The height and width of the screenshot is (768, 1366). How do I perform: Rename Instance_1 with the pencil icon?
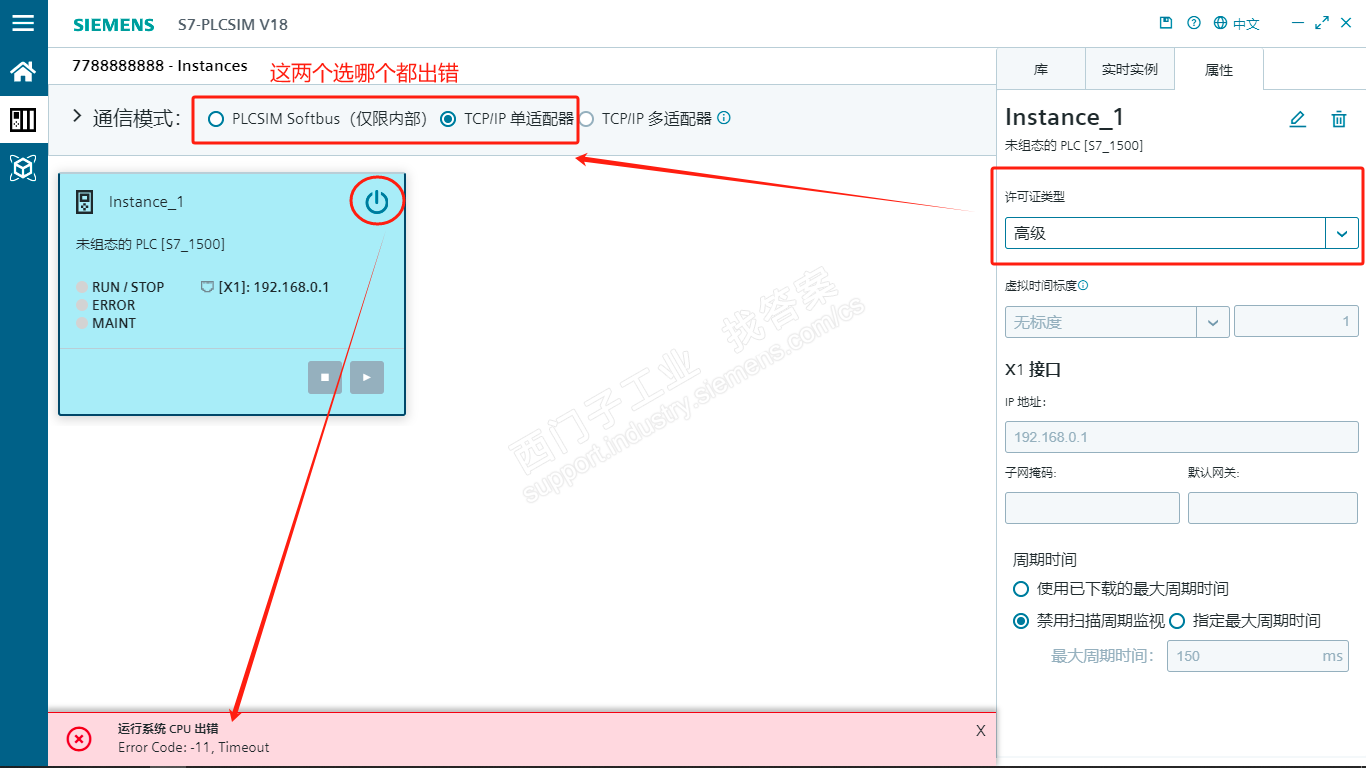(1297, 119)
